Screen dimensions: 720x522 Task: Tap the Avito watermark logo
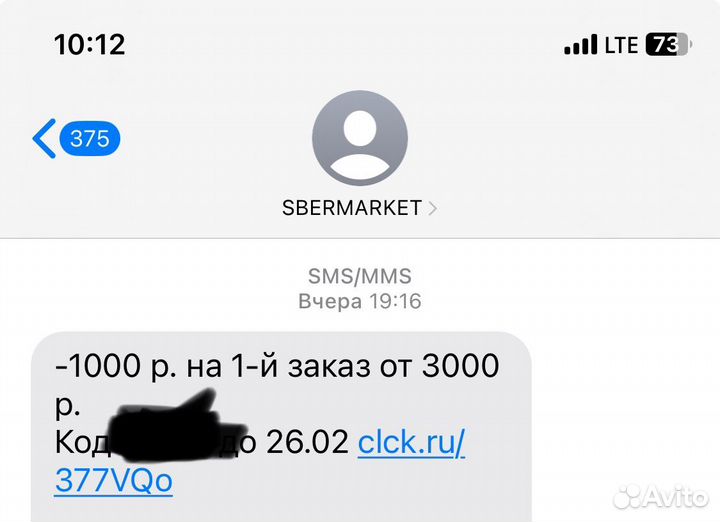[x=661, y=496]
